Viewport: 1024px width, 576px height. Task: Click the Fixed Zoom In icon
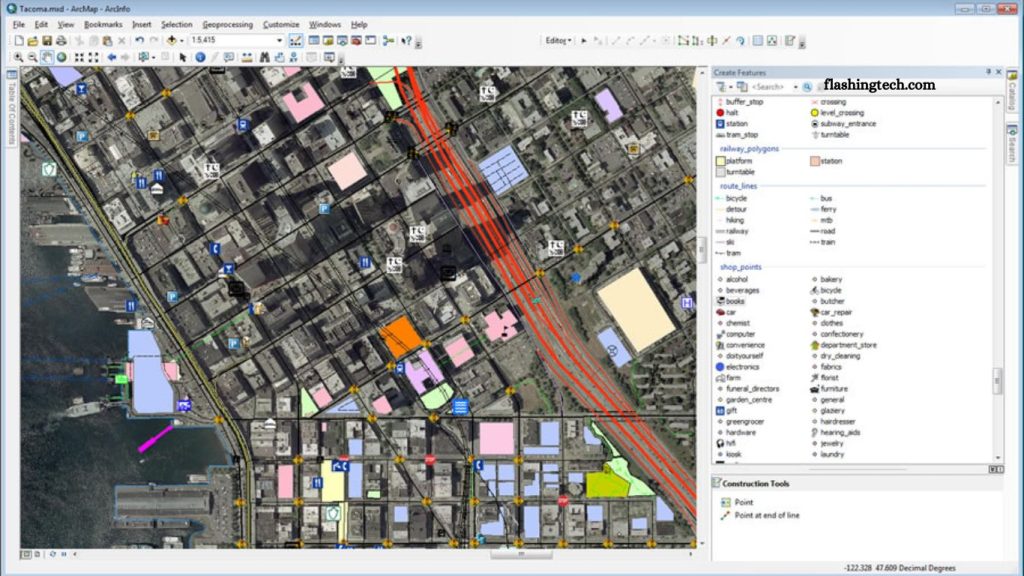79,57
